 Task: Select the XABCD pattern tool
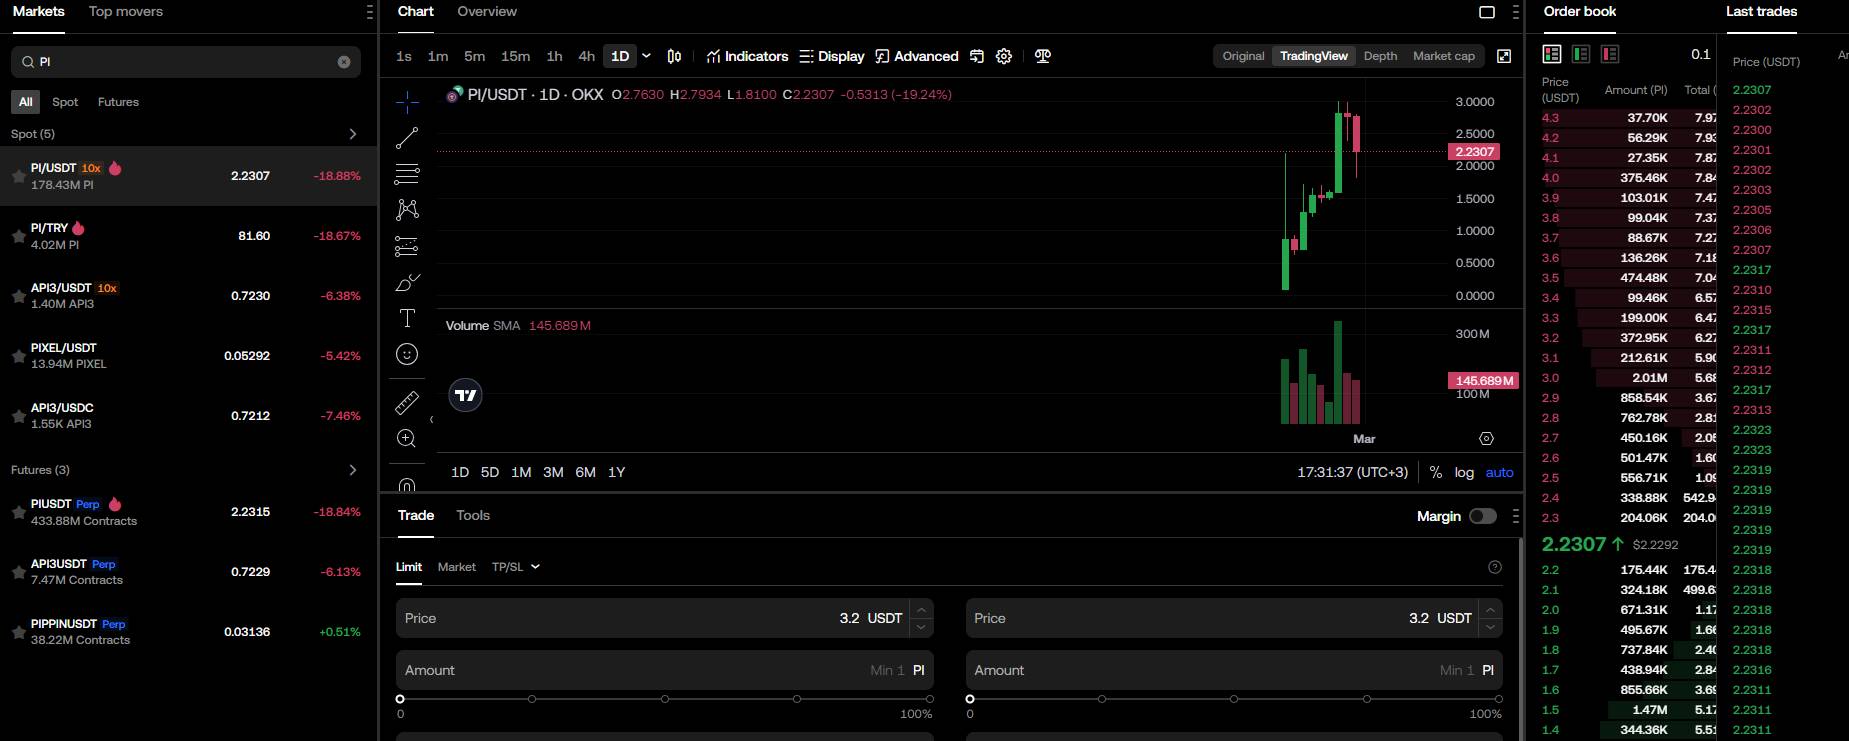click(407, 210)
